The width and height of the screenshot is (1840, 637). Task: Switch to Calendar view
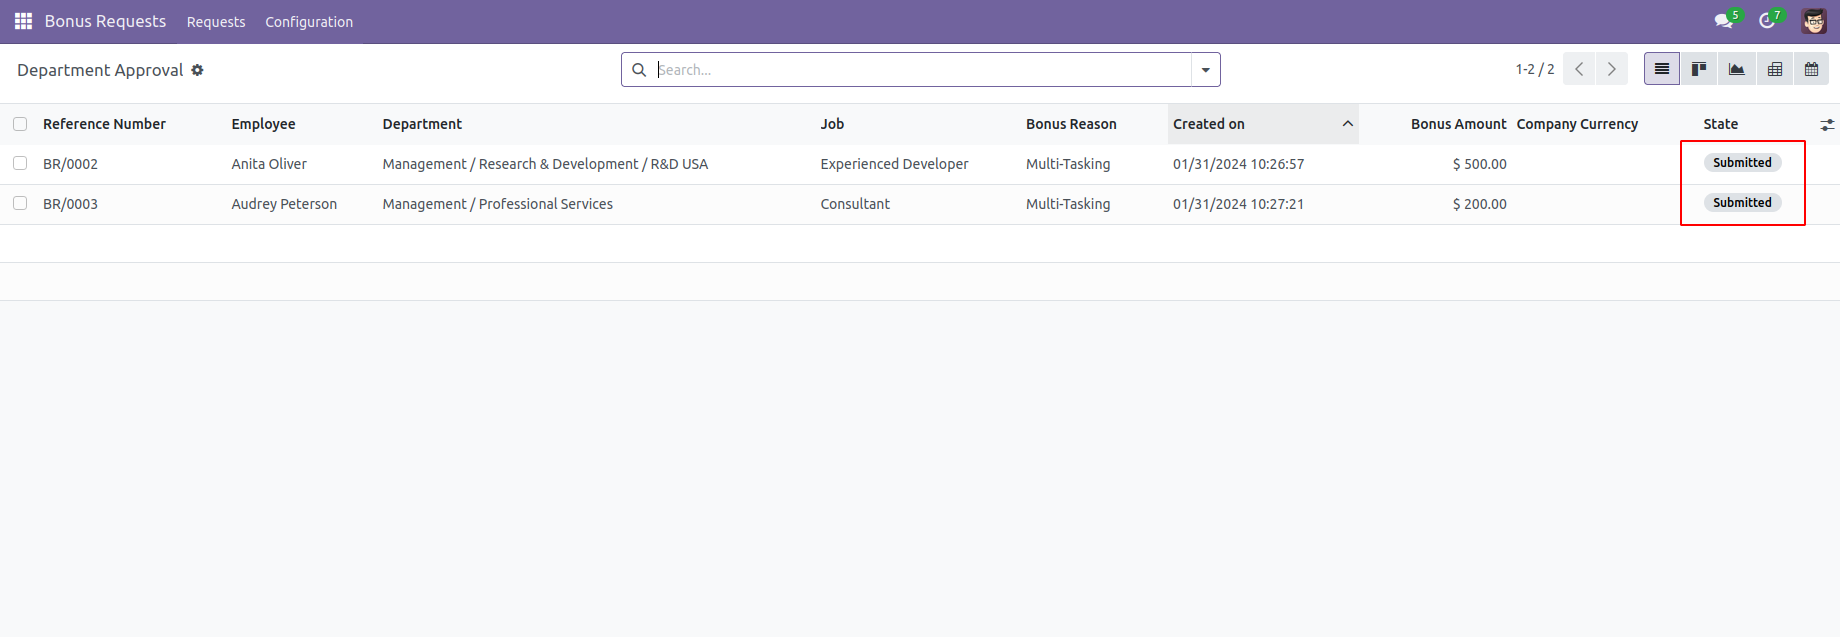1811,69
